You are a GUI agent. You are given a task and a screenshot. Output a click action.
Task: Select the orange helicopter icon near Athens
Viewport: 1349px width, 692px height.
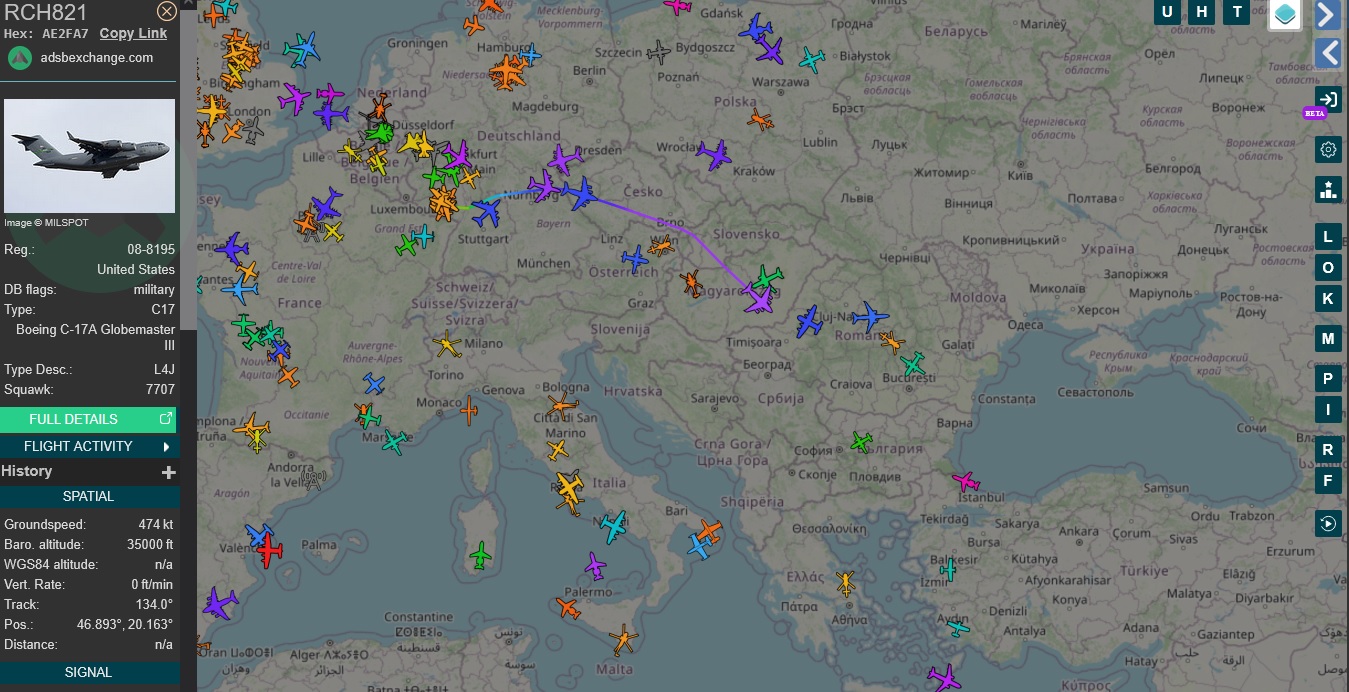(846, 582)
